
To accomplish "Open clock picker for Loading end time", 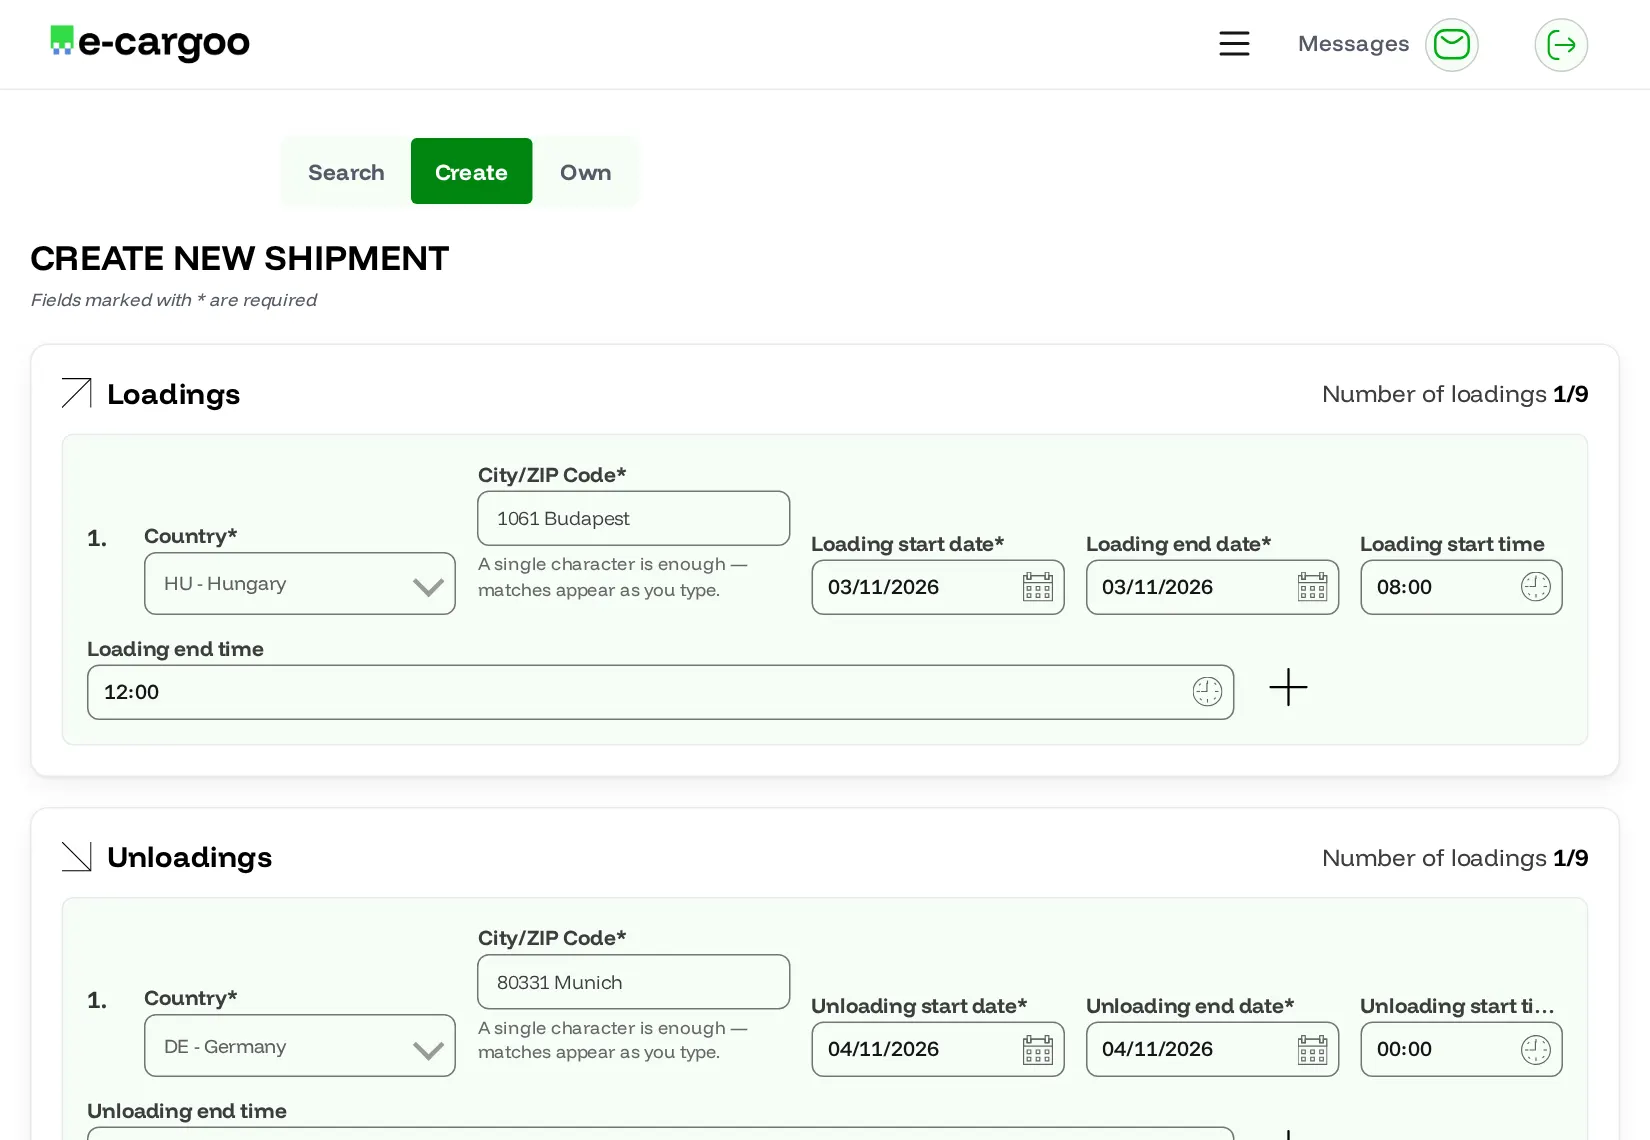I will tap(1207, 692).
